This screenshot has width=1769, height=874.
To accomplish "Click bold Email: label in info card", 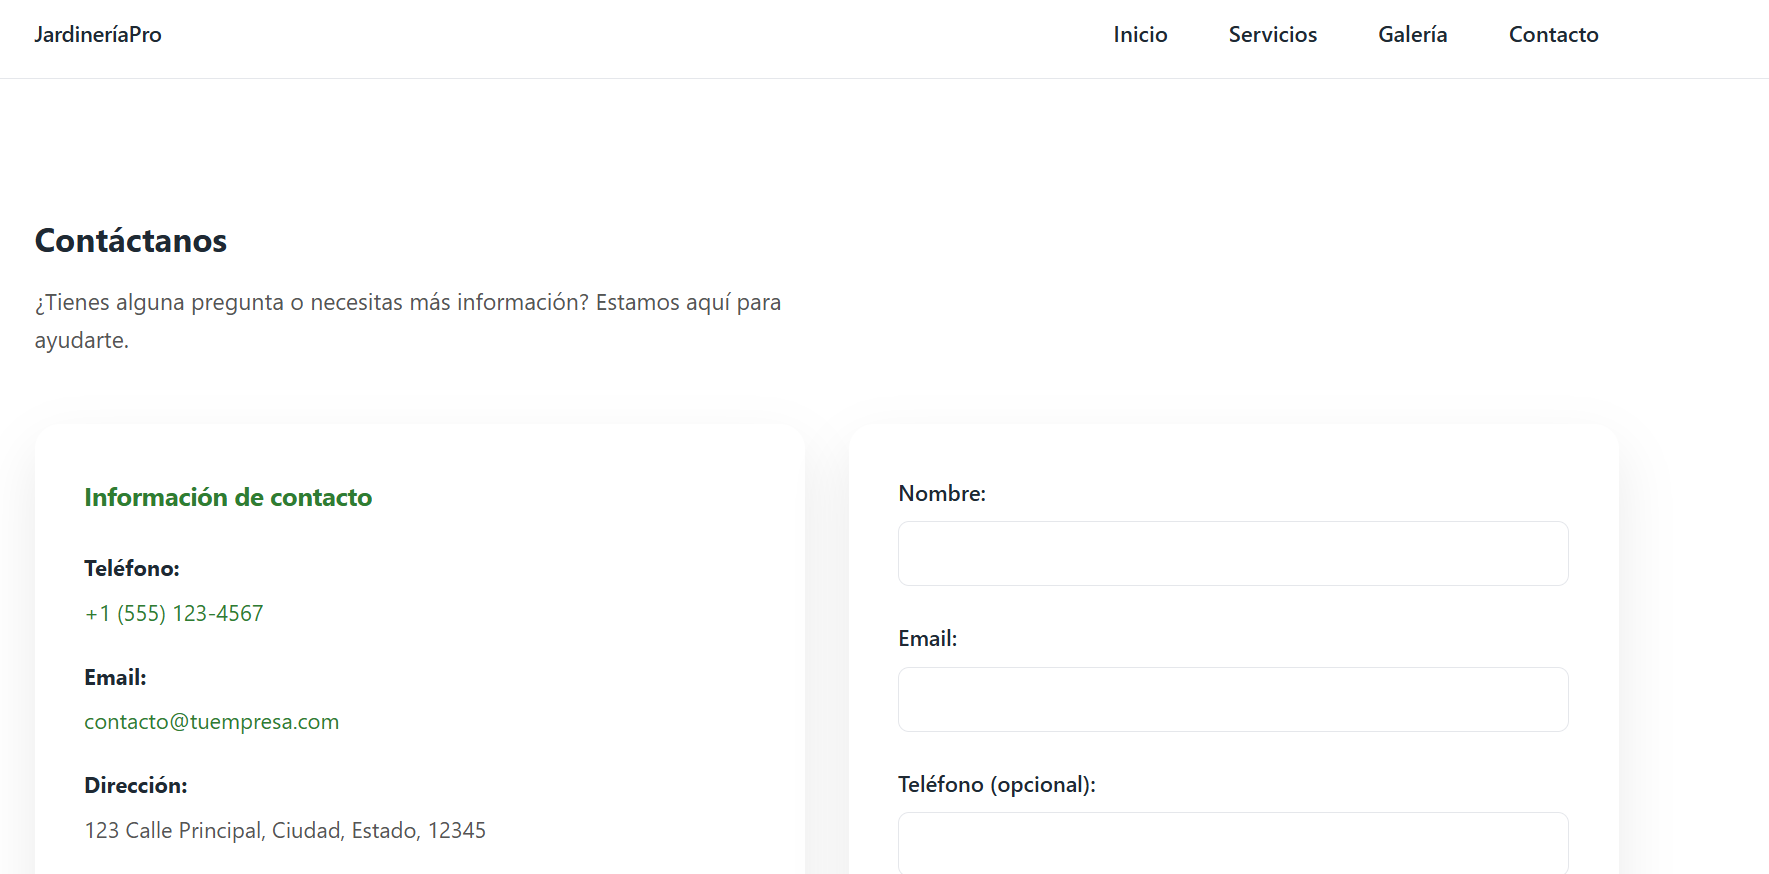I will 115,678.
